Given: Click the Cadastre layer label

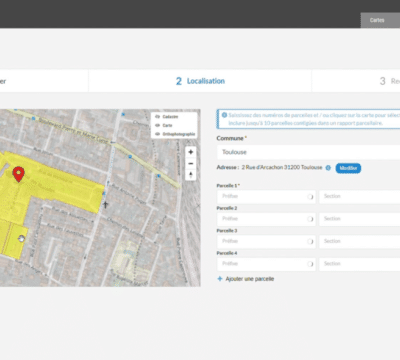Looking at the screenshot, I should (170, 117).
